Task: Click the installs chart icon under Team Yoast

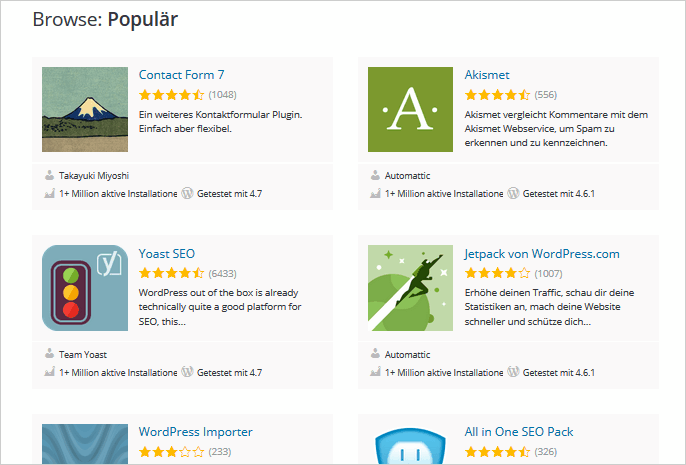Action: point(49,372)
